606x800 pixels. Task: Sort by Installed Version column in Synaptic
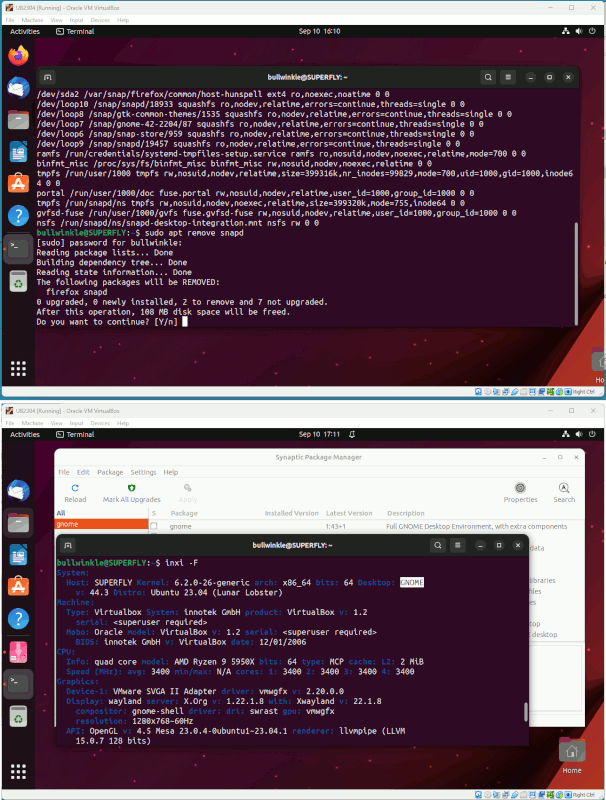tap(291, 513)
